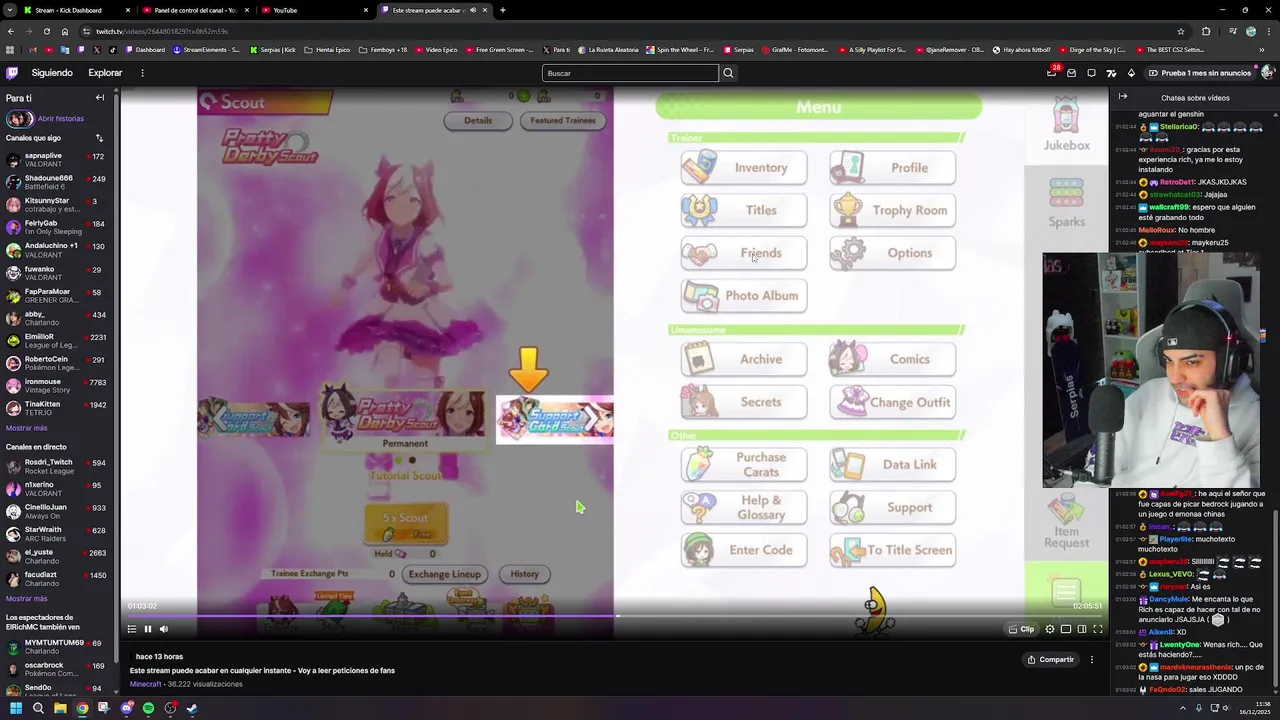Open the Hentai Epico bookmark folder
1280x720 pixels.
coord(328,50)
